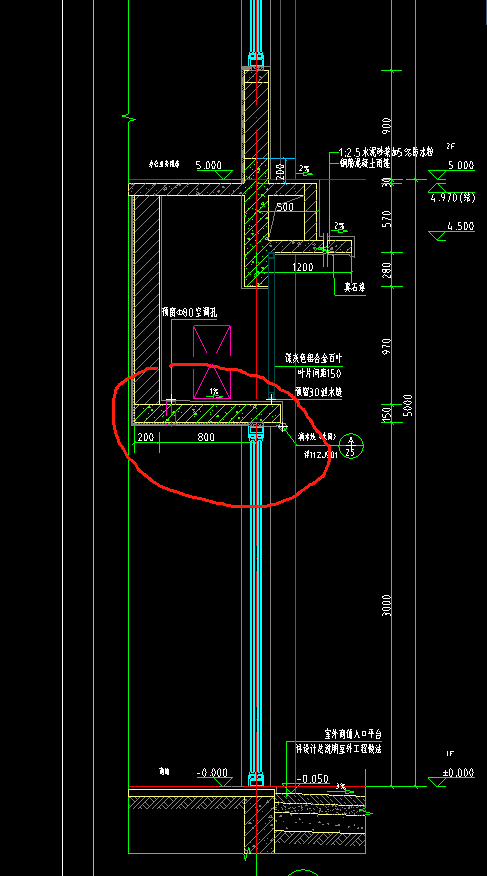Click the vertical dimension text 570

coord(387,219)
